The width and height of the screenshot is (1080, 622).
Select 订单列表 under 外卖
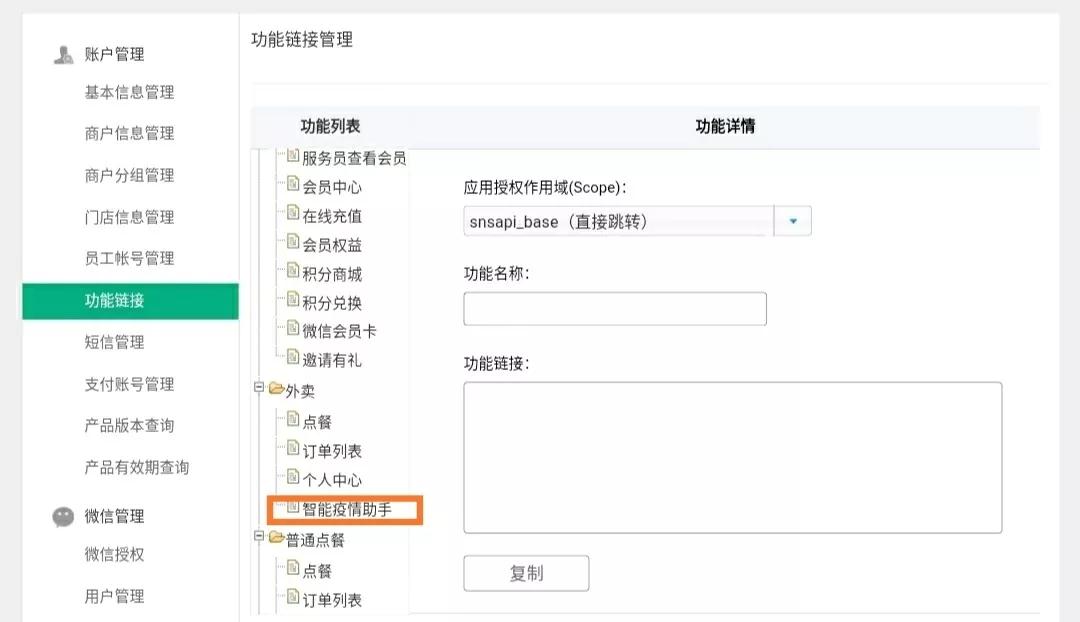click(x=332, y=451)
